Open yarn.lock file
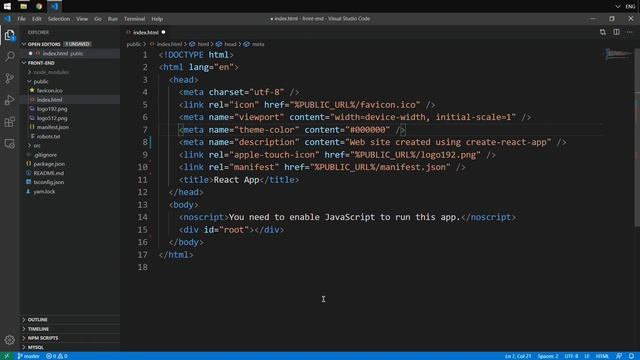640x360 pixels. pyautogui.click(x=44, y=191)
